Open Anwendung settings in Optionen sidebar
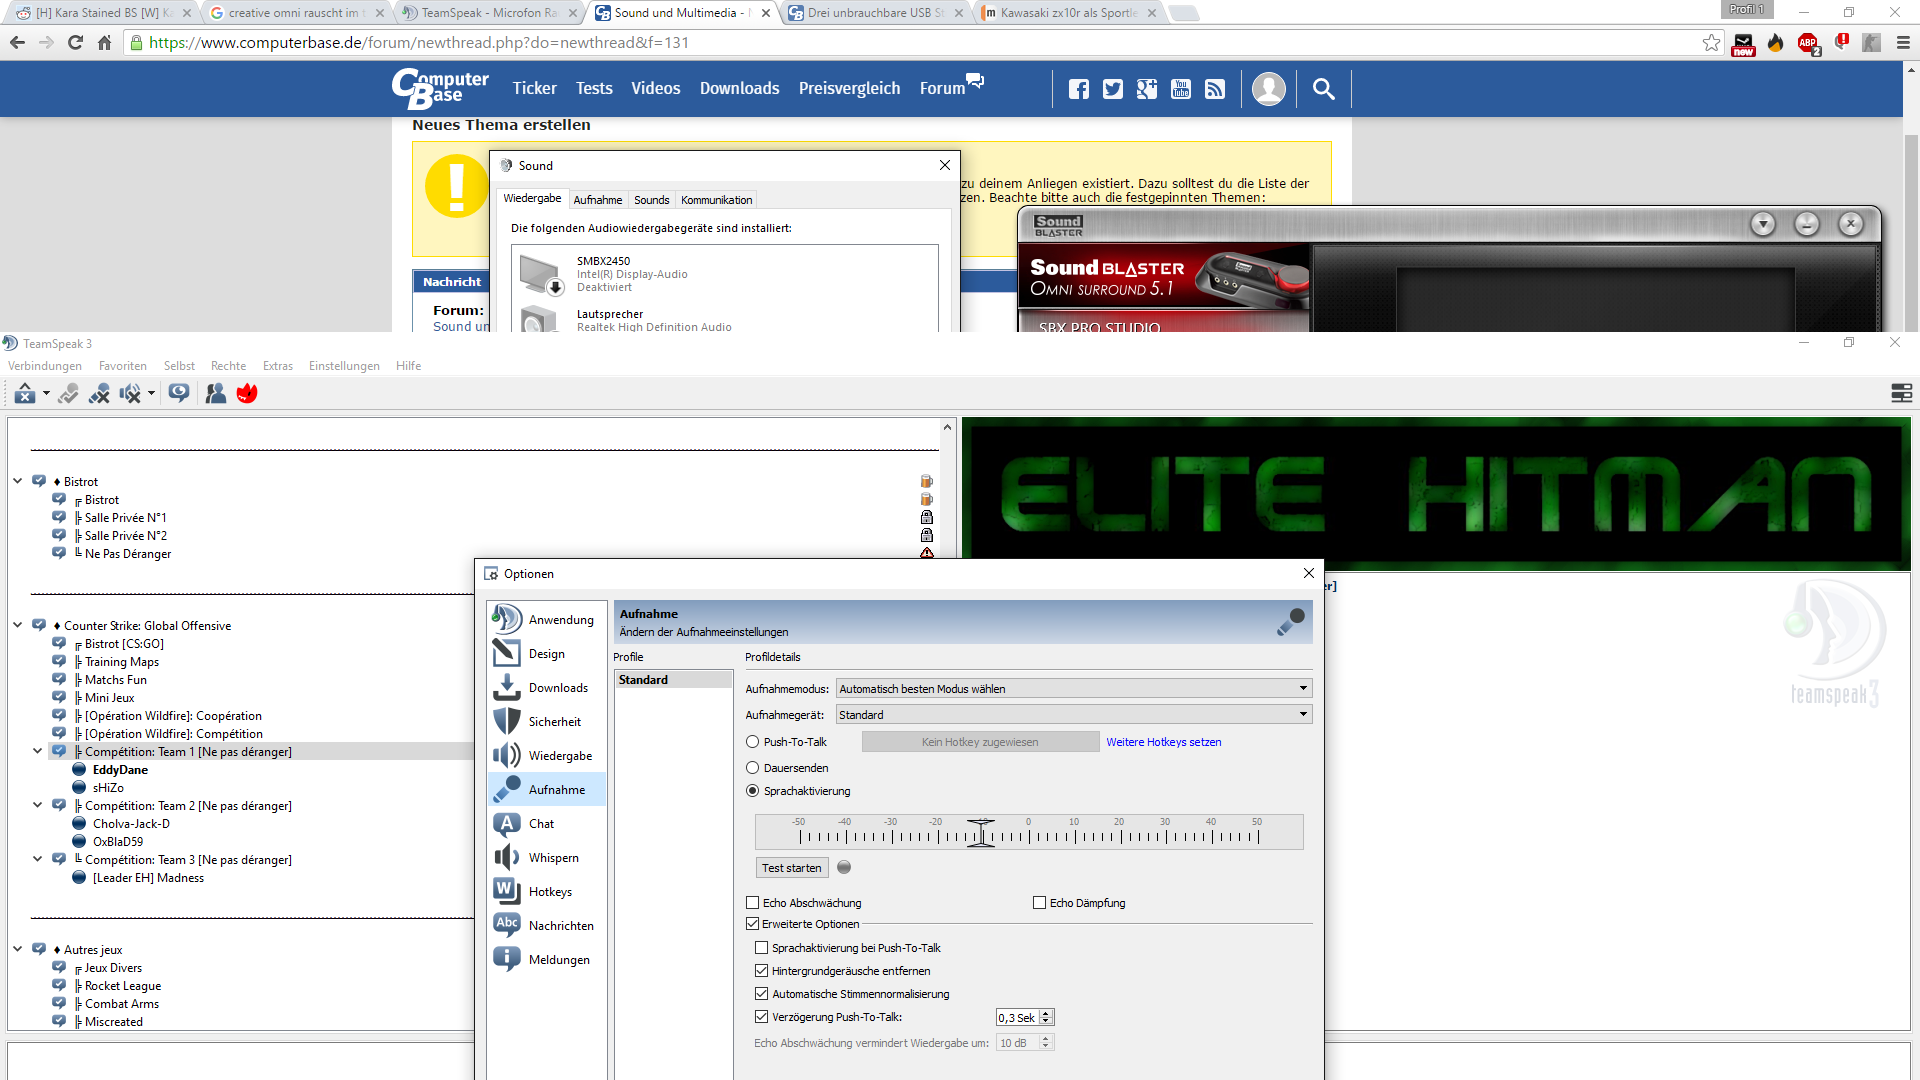The height and width of the screenshot is (1080, 1920). pos(546,620)
